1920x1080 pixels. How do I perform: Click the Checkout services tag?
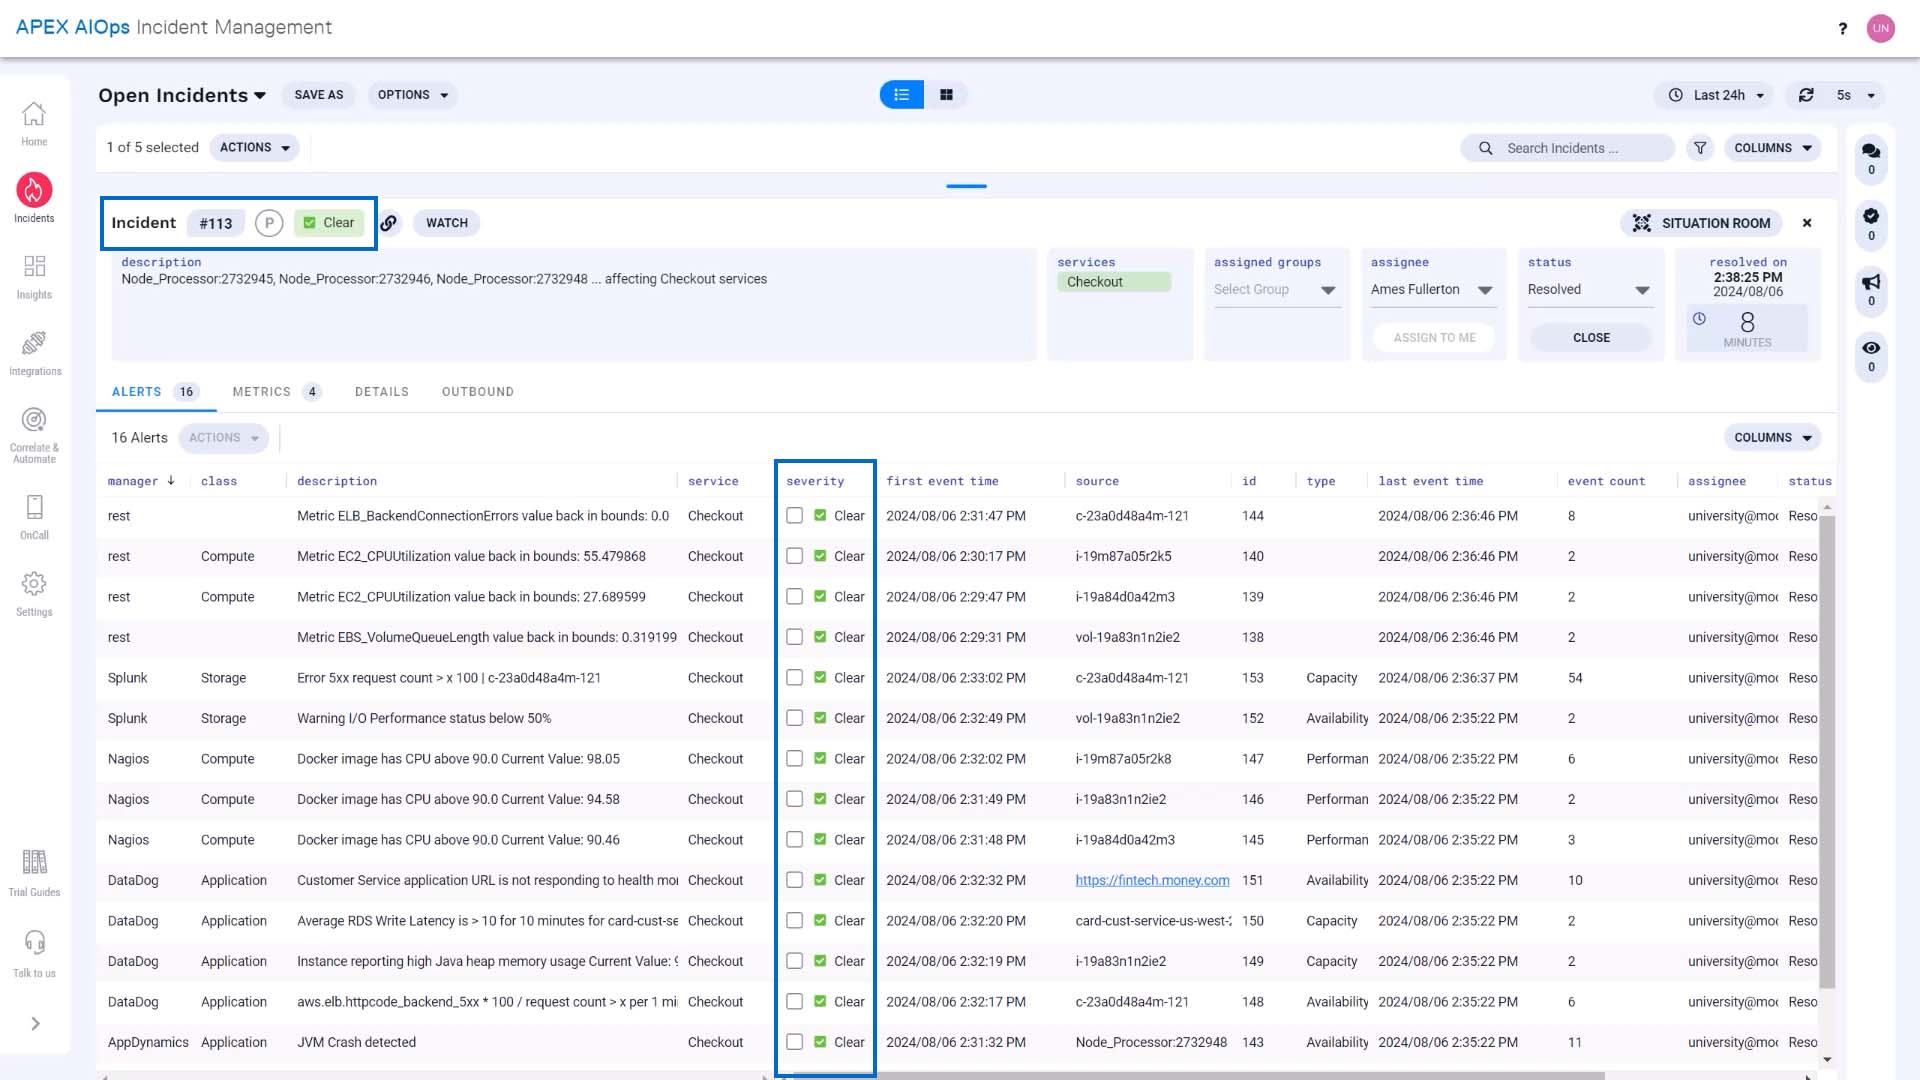pos(1114,282)
